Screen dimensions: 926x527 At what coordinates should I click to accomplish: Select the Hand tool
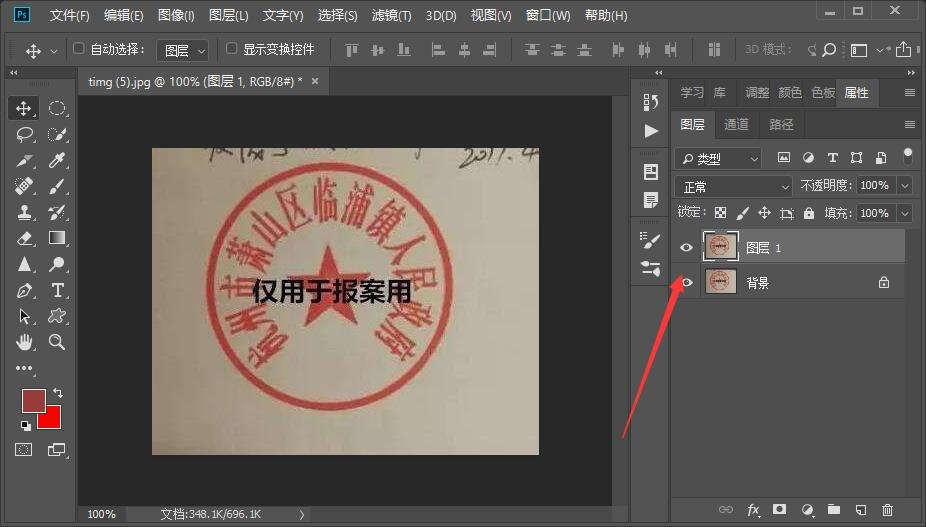click(x=24, y=342)
